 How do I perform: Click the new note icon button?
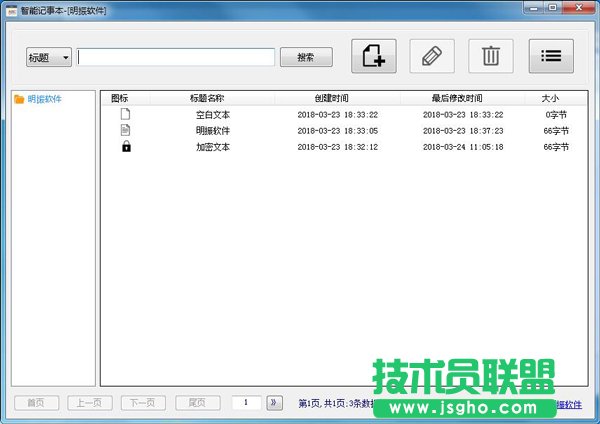374,56
